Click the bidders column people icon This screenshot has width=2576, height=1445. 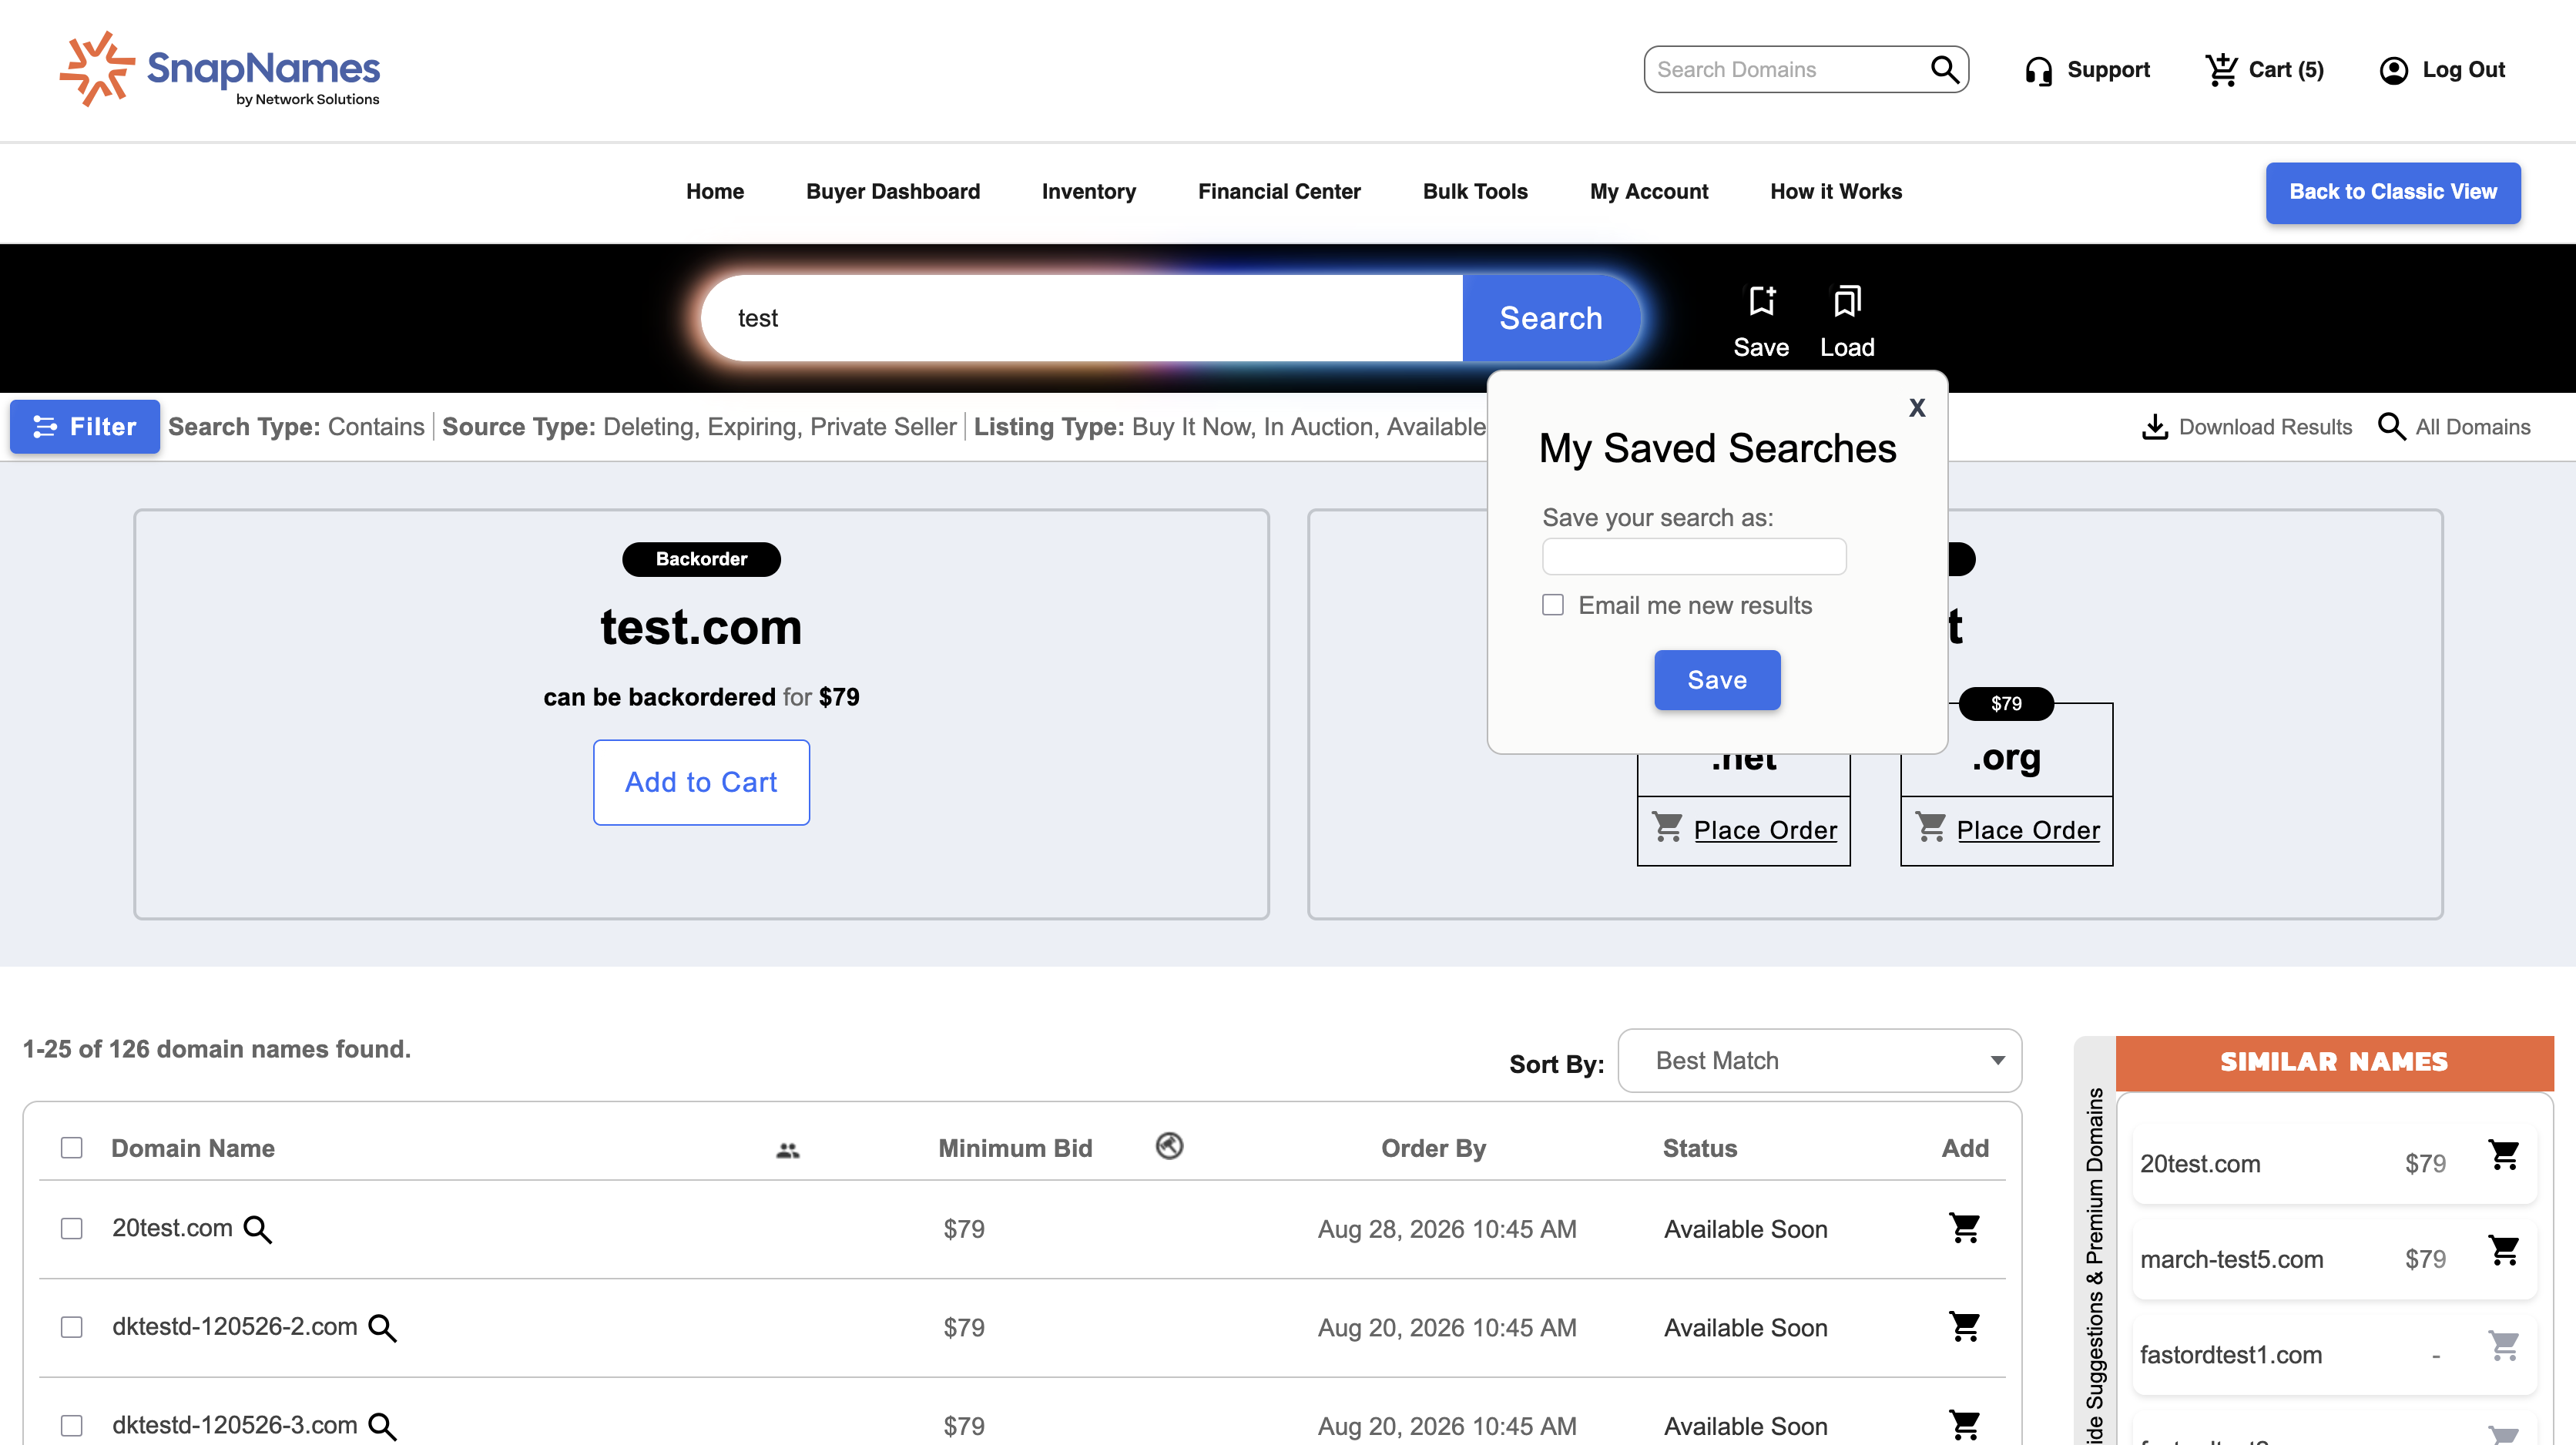788,1150
